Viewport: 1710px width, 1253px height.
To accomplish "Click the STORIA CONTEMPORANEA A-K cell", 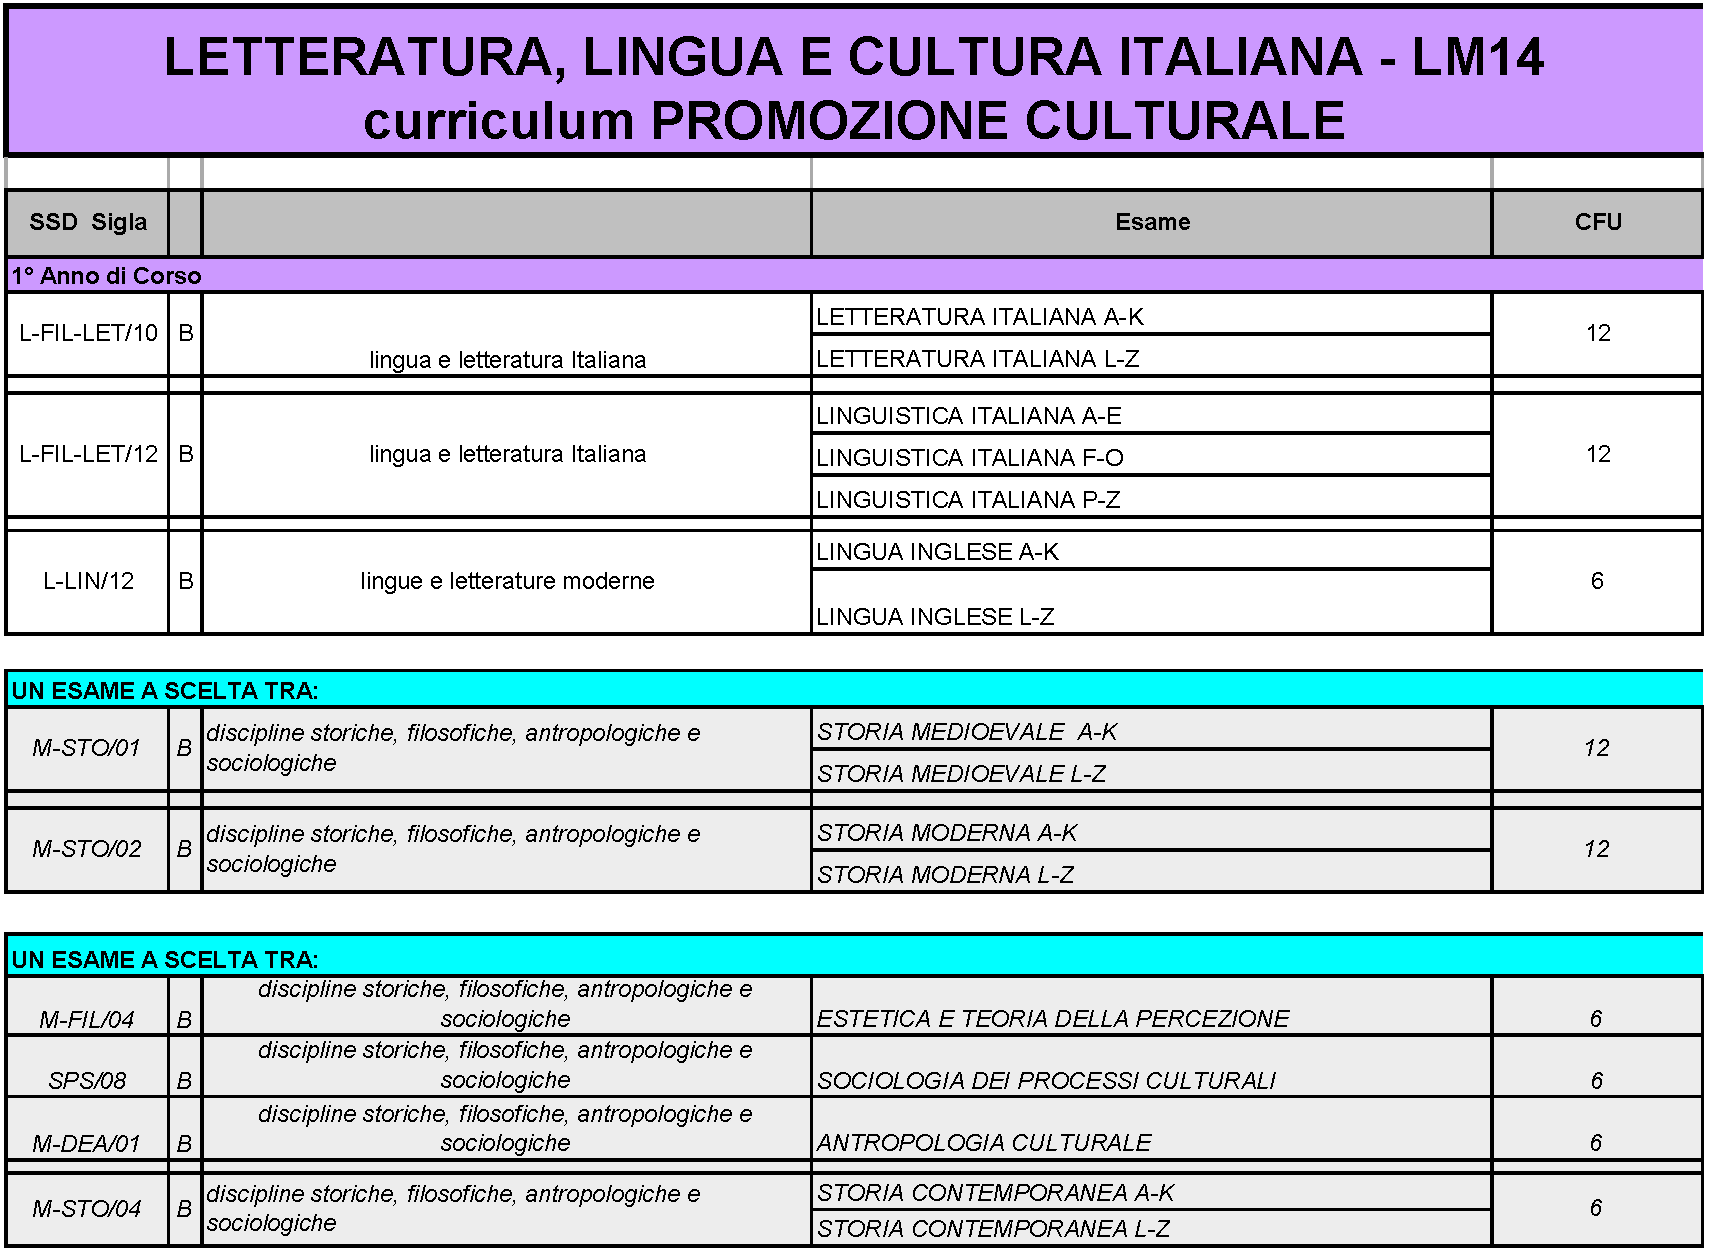I will point(995,1193).
